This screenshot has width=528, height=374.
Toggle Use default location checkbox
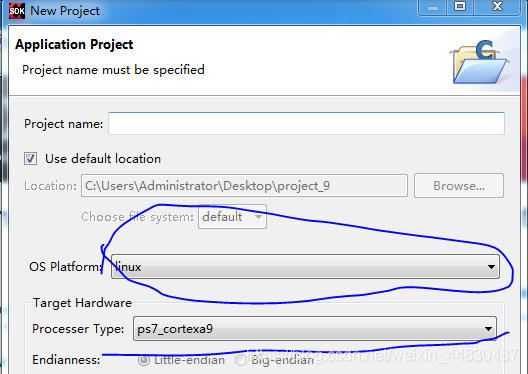(30, 158)
